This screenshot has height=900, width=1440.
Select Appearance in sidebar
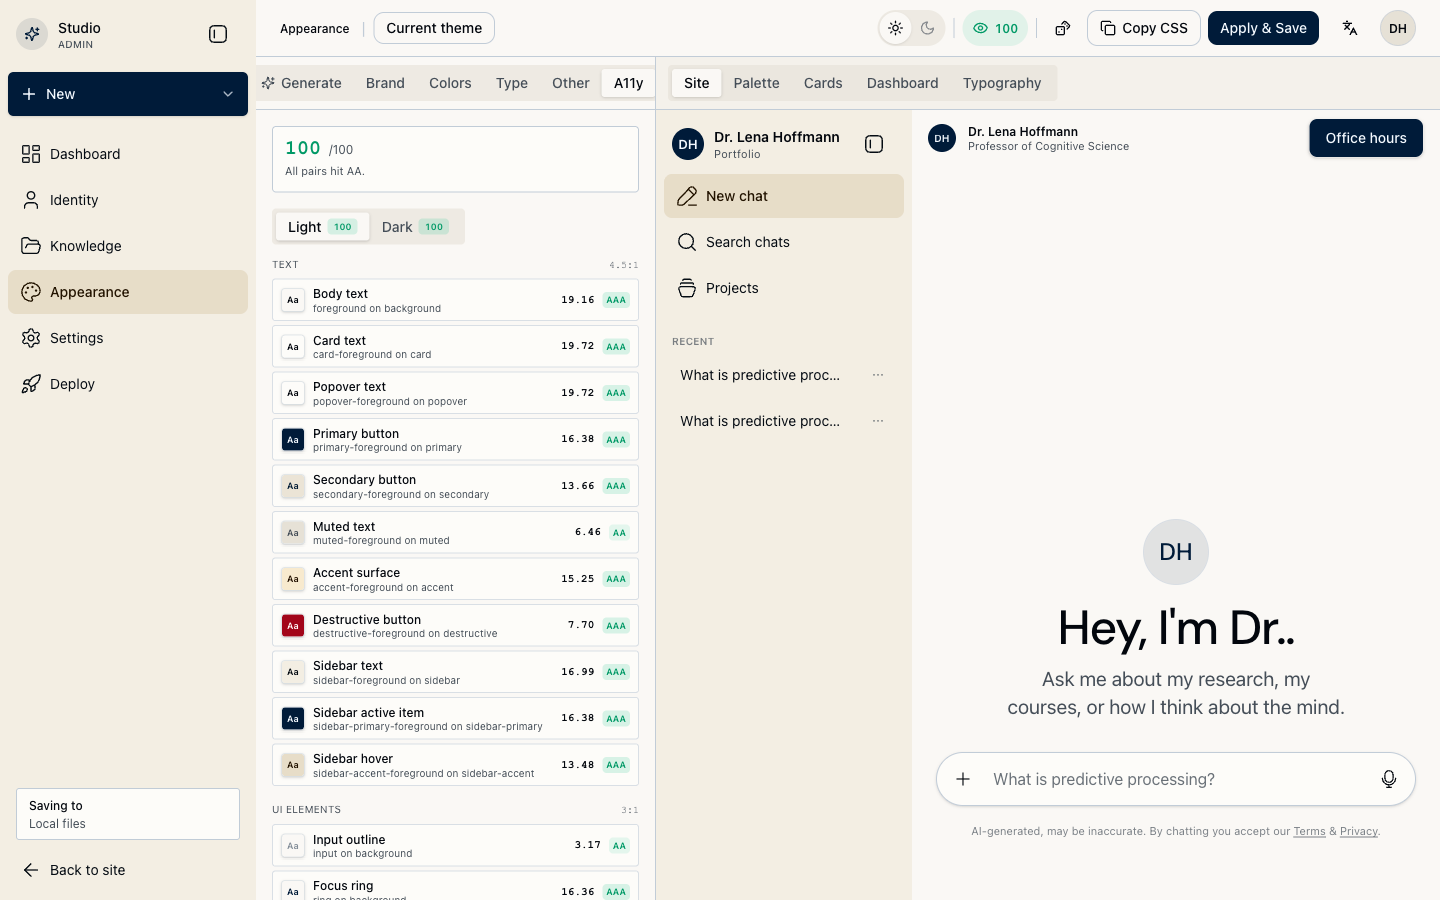(128, 292)
